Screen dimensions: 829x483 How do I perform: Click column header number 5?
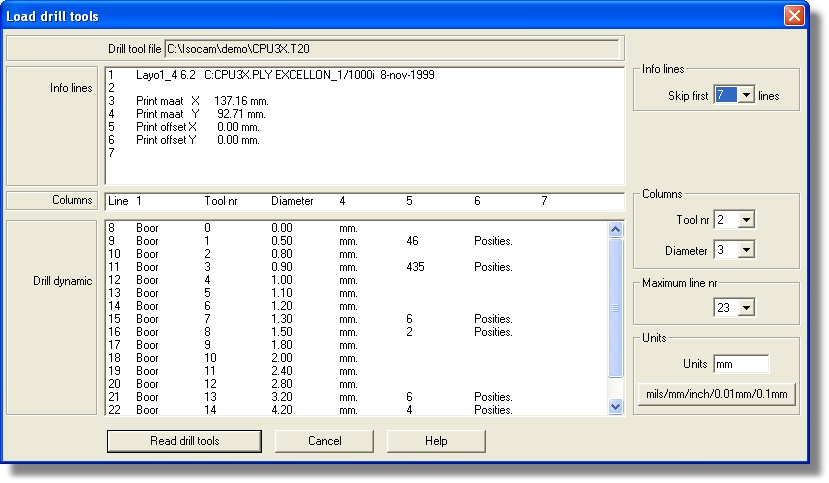tap(409, 201)
